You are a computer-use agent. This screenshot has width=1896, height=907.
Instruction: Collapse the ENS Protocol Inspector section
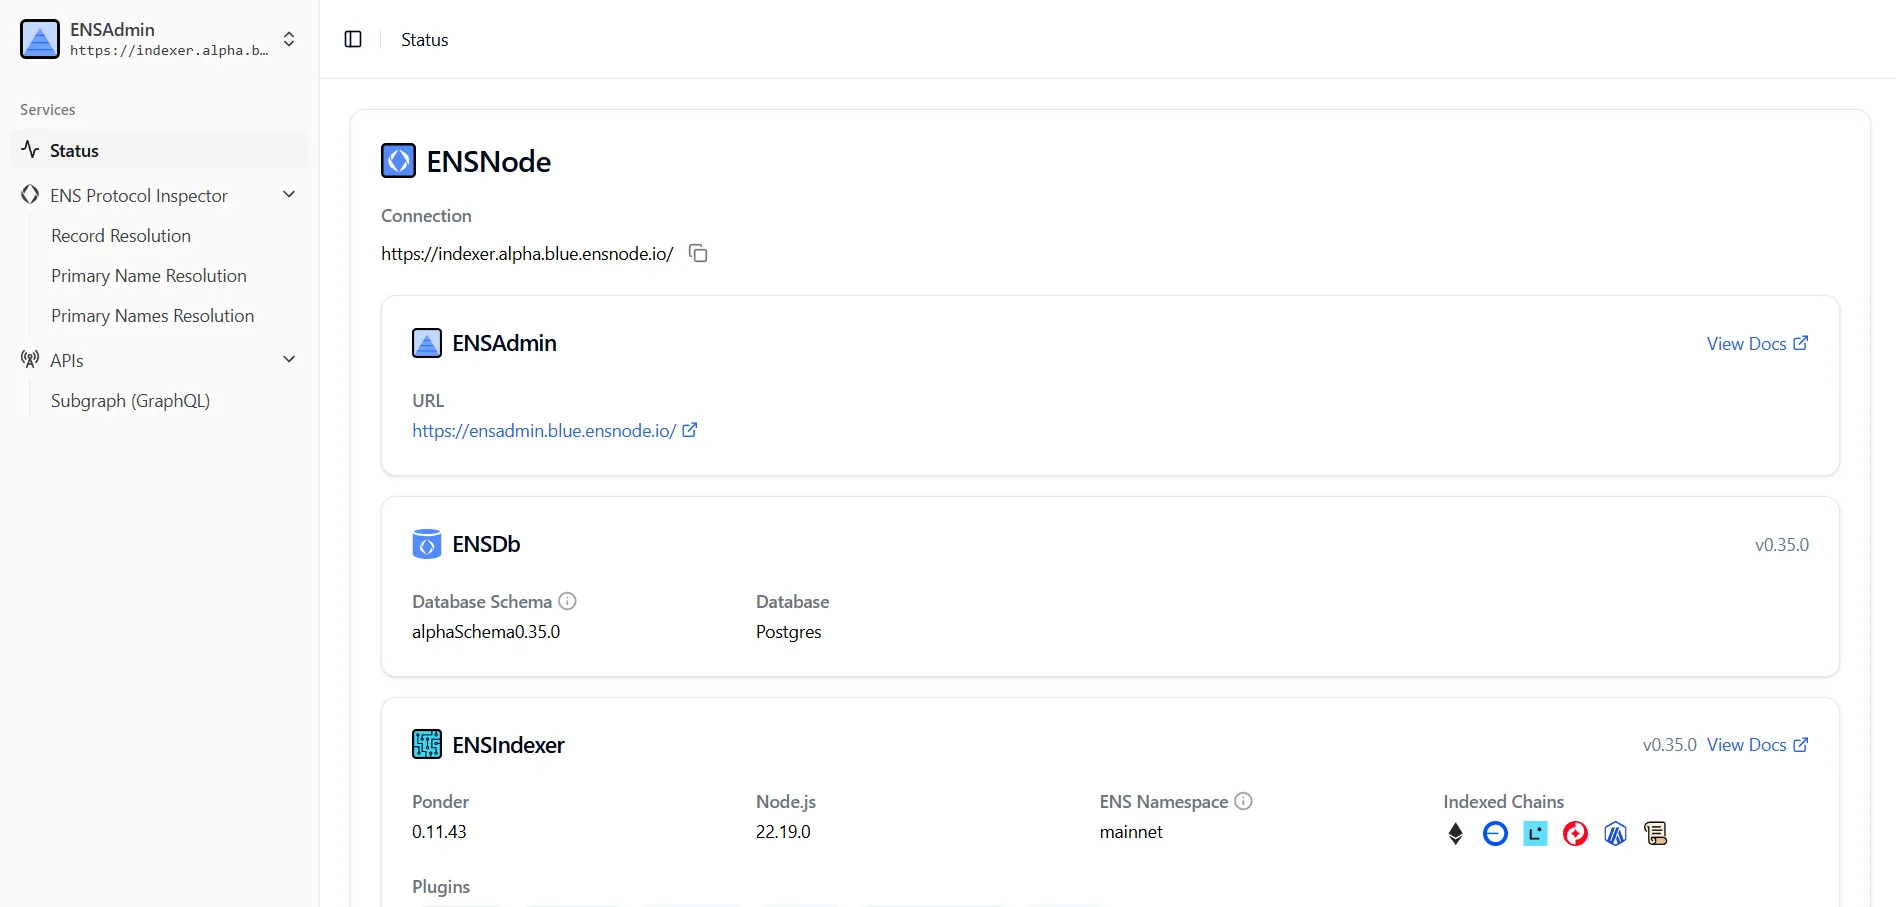tap(289, 195)
